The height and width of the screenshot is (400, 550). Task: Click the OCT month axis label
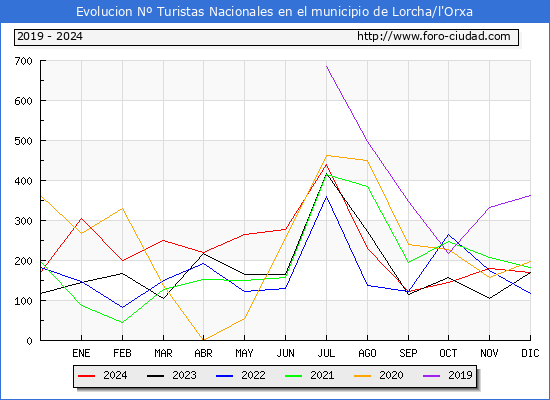(x=448, y=353)
